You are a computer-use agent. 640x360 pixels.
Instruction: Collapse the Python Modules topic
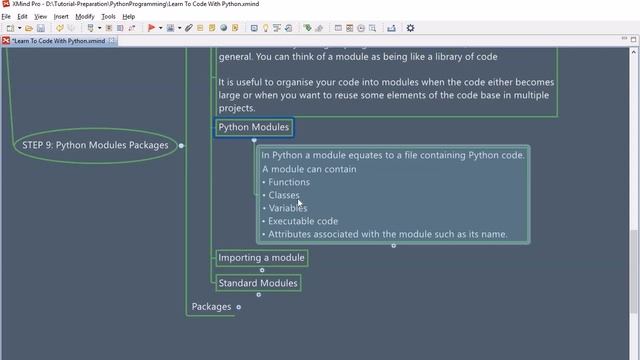click(x=254, y=140)
